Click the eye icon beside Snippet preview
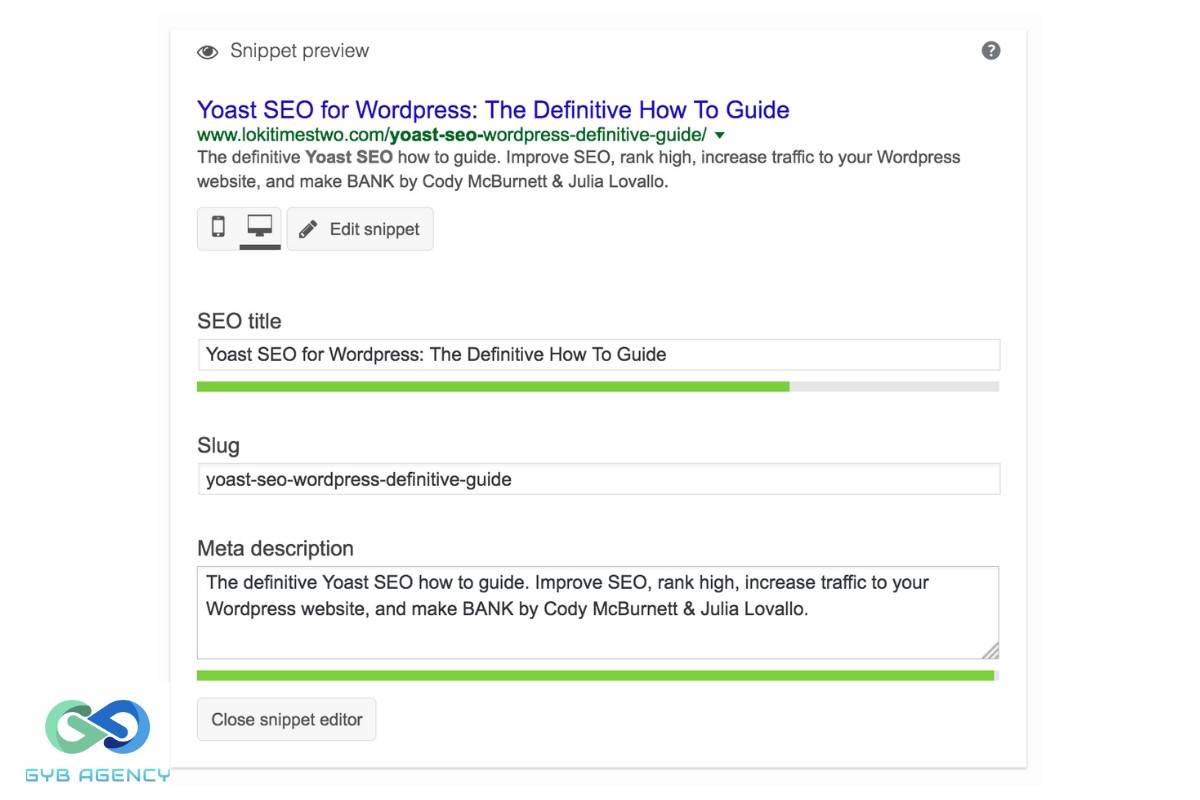This screenshot has height=800, width=1200. 207,52
